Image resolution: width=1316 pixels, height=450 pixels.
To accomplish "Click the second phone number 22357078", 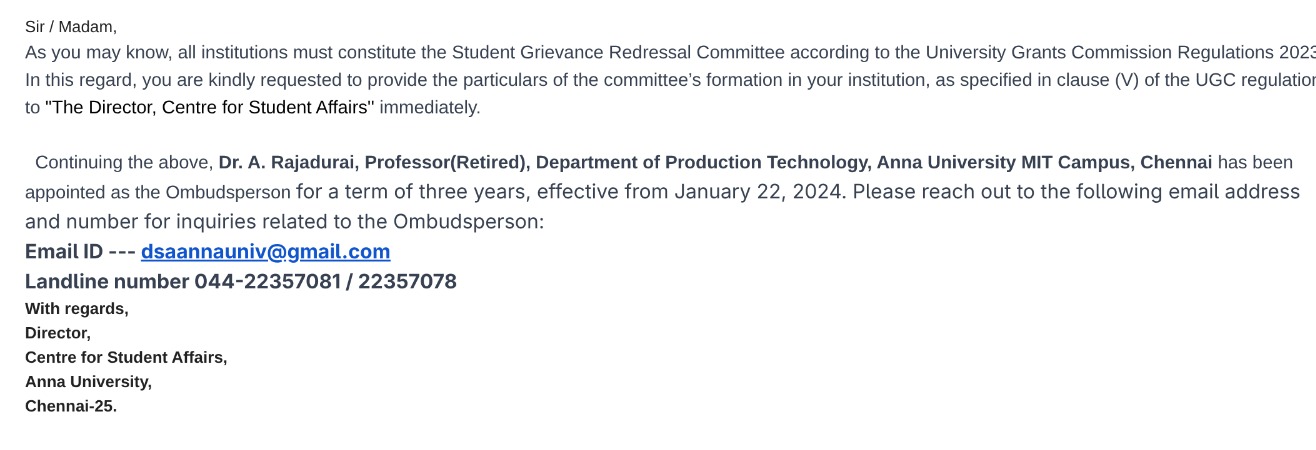I will pyautogui.click(x=407, y=282).
